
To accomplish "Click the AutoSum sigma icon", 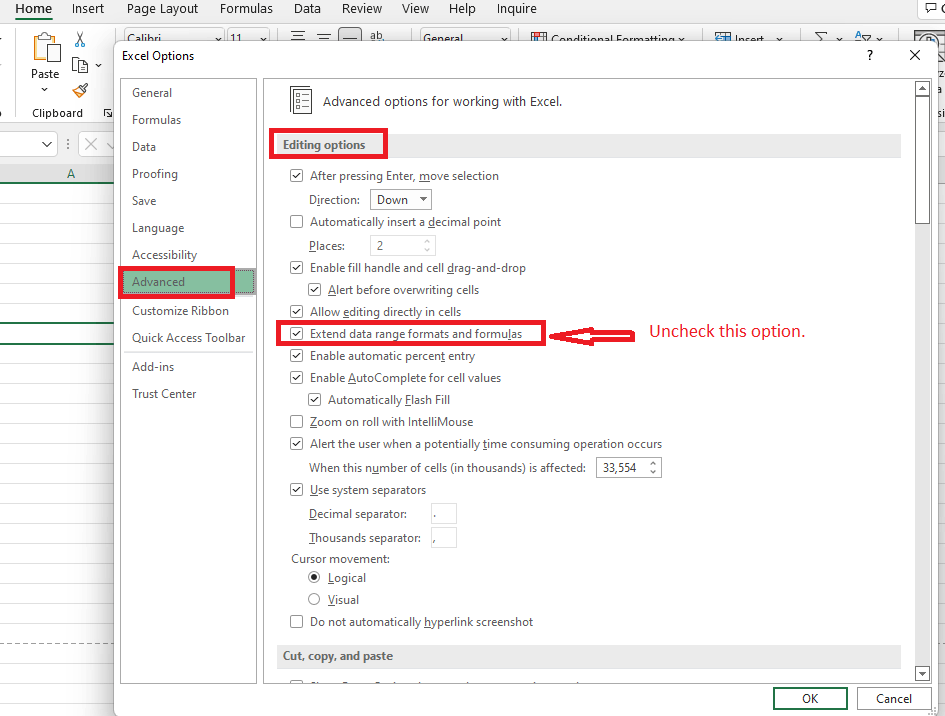I will point(821,38).
